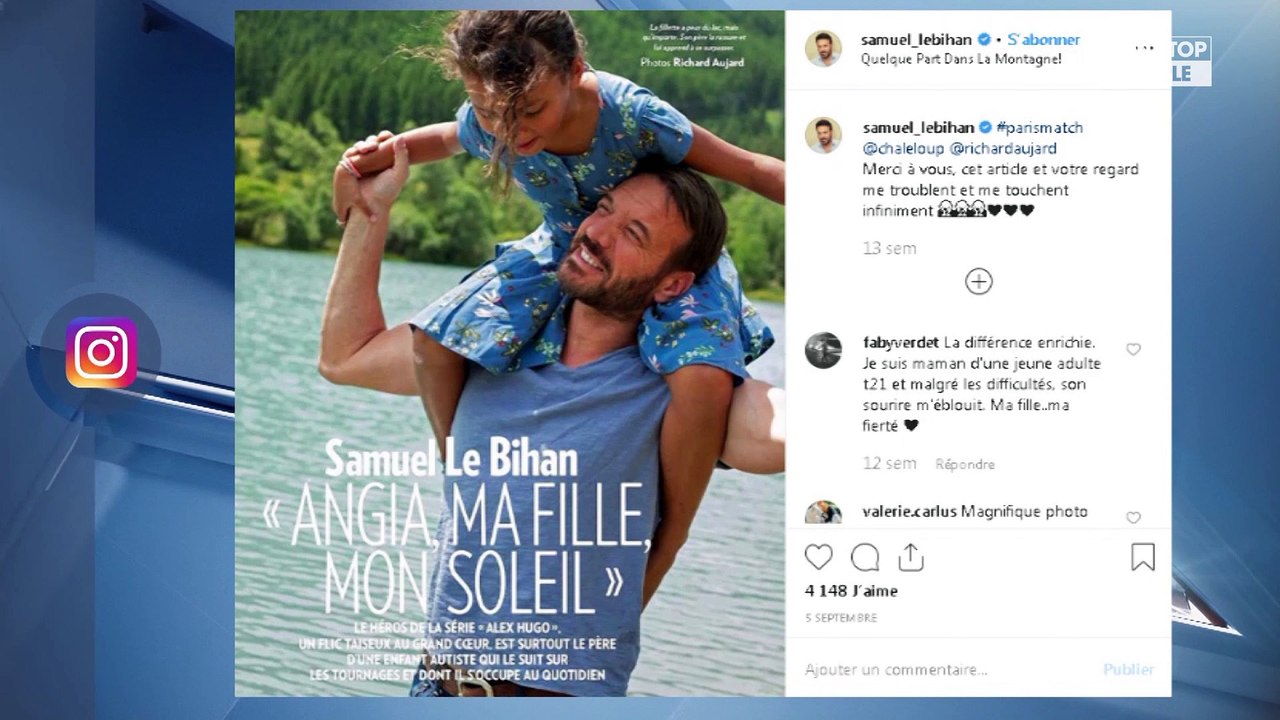This screenshot has height=720, width=1280.
Task: View the 4 148 J'aime likes list
Action: tap(851, 591)
